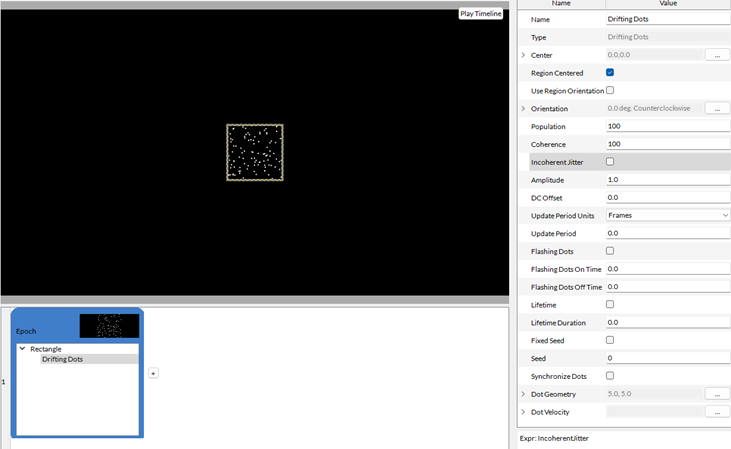Open the Orientation ellipsis editor button

pyautogui.click(x=718, y=108)
